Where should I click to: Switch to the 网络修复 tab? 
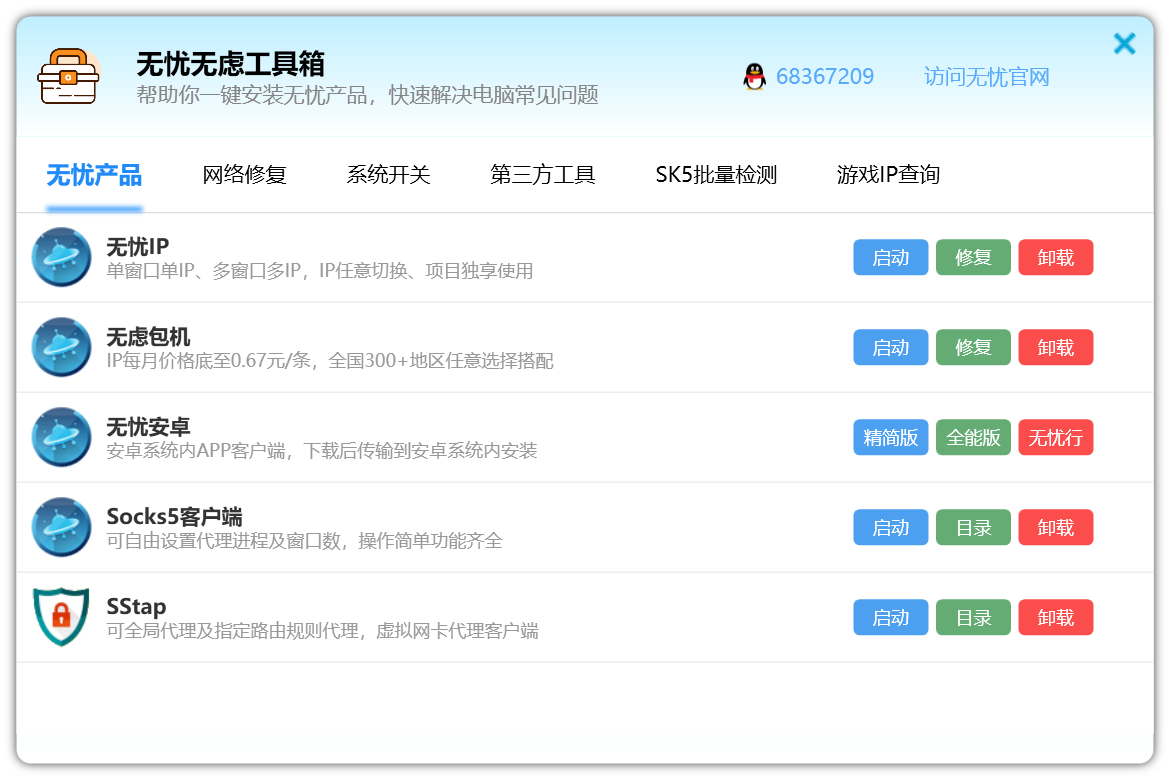coord(244,175)
